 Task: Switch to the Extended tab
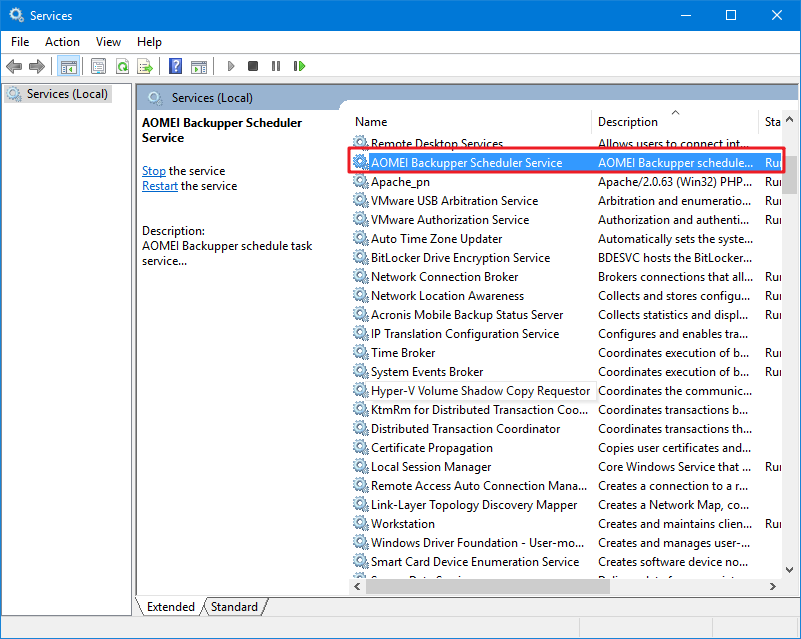pos(171,607)
